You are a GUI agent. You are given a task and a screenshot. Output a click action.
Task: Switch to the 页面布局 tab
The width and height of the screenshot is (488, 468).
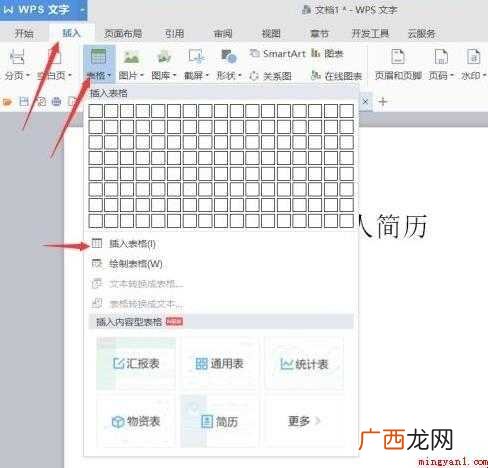point(123,33)
